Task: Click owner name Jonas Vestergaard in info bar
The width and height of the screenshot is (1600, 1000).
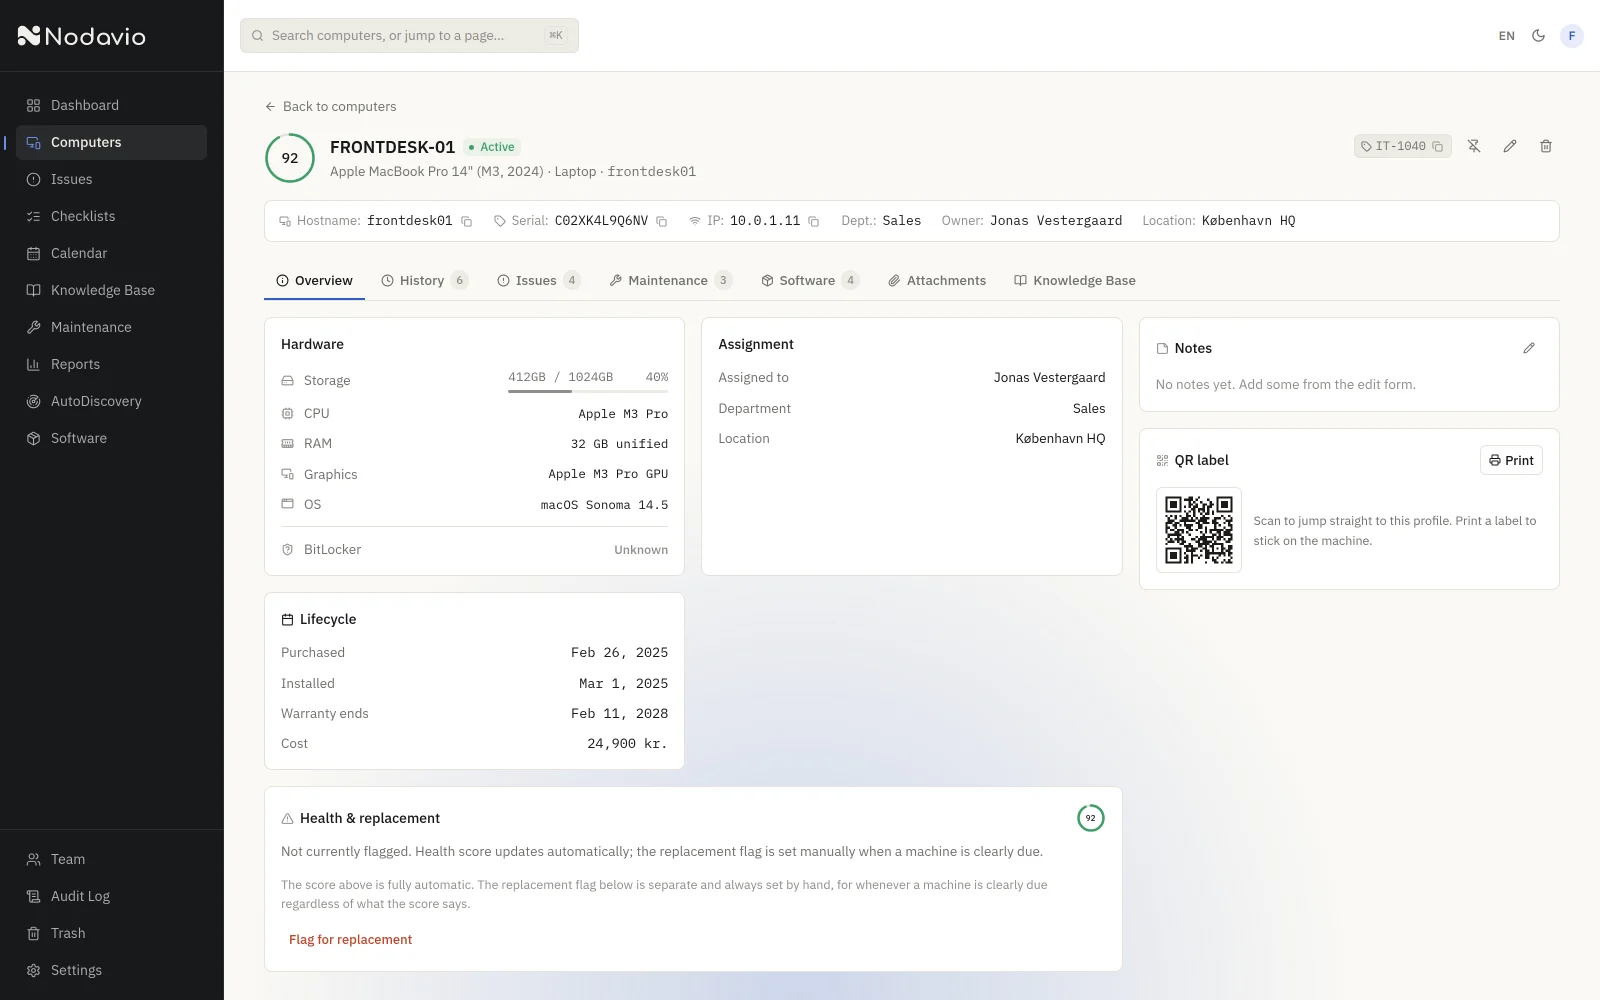Action: tap(1056, 221)
